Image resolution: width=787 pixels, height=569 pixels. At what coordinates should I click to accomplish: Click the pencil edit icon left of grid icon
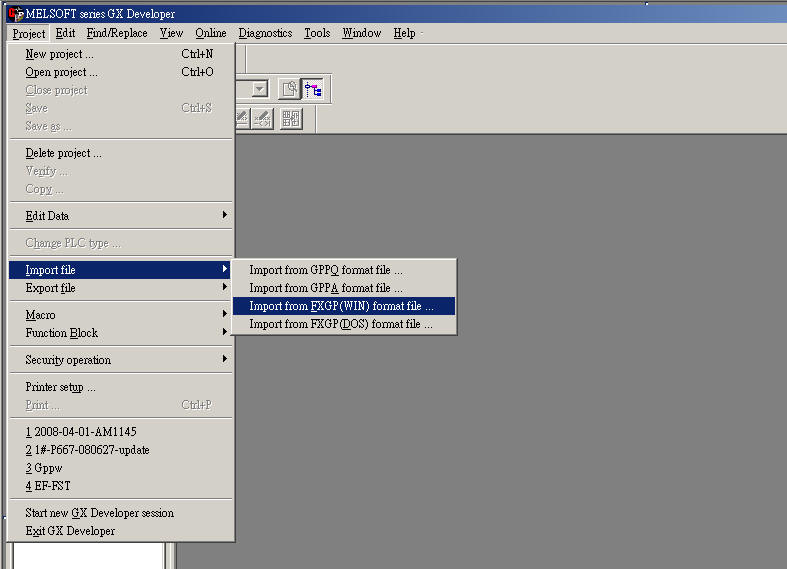[x=263, y=118]
